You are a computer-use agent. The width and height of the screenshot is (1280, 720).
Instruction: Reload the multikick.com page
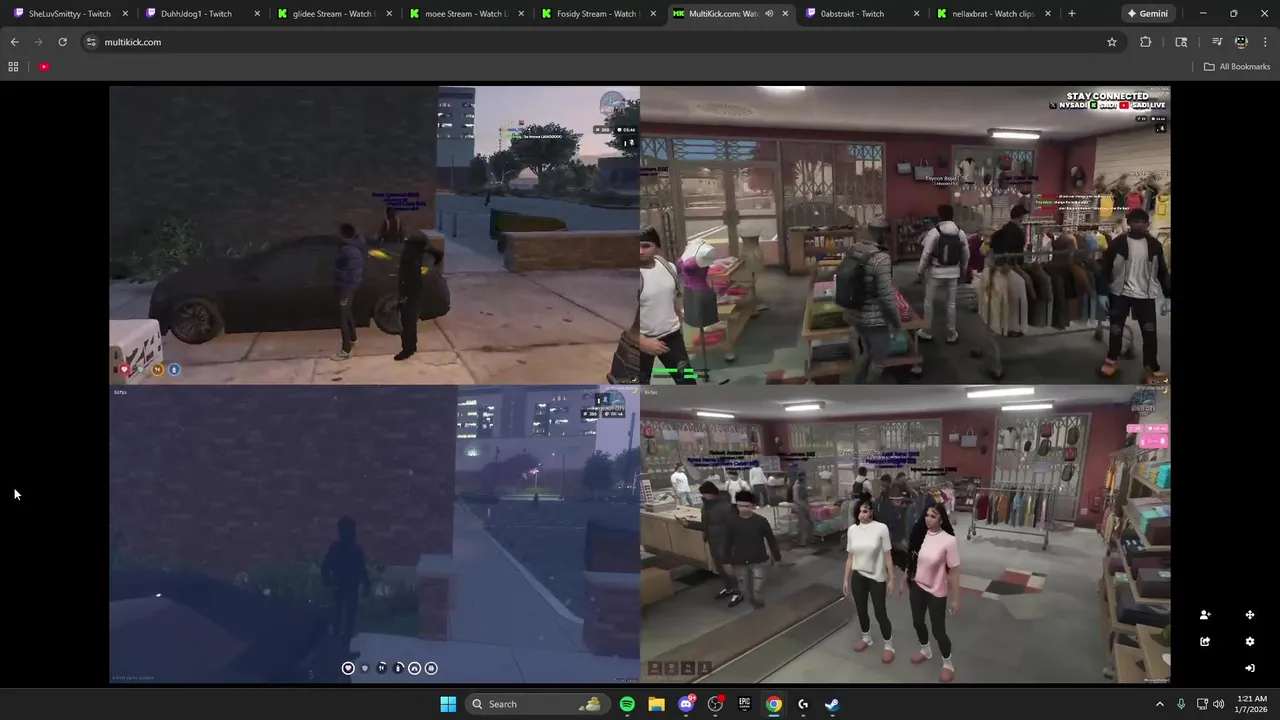click(x=62, y=42)
